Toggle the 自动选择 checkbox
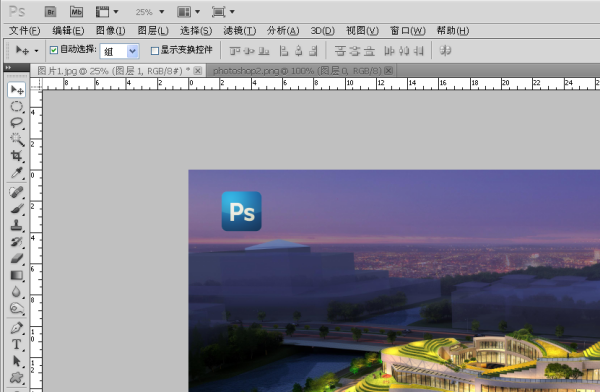The image size is (600, 392). (x=54, y=50)
